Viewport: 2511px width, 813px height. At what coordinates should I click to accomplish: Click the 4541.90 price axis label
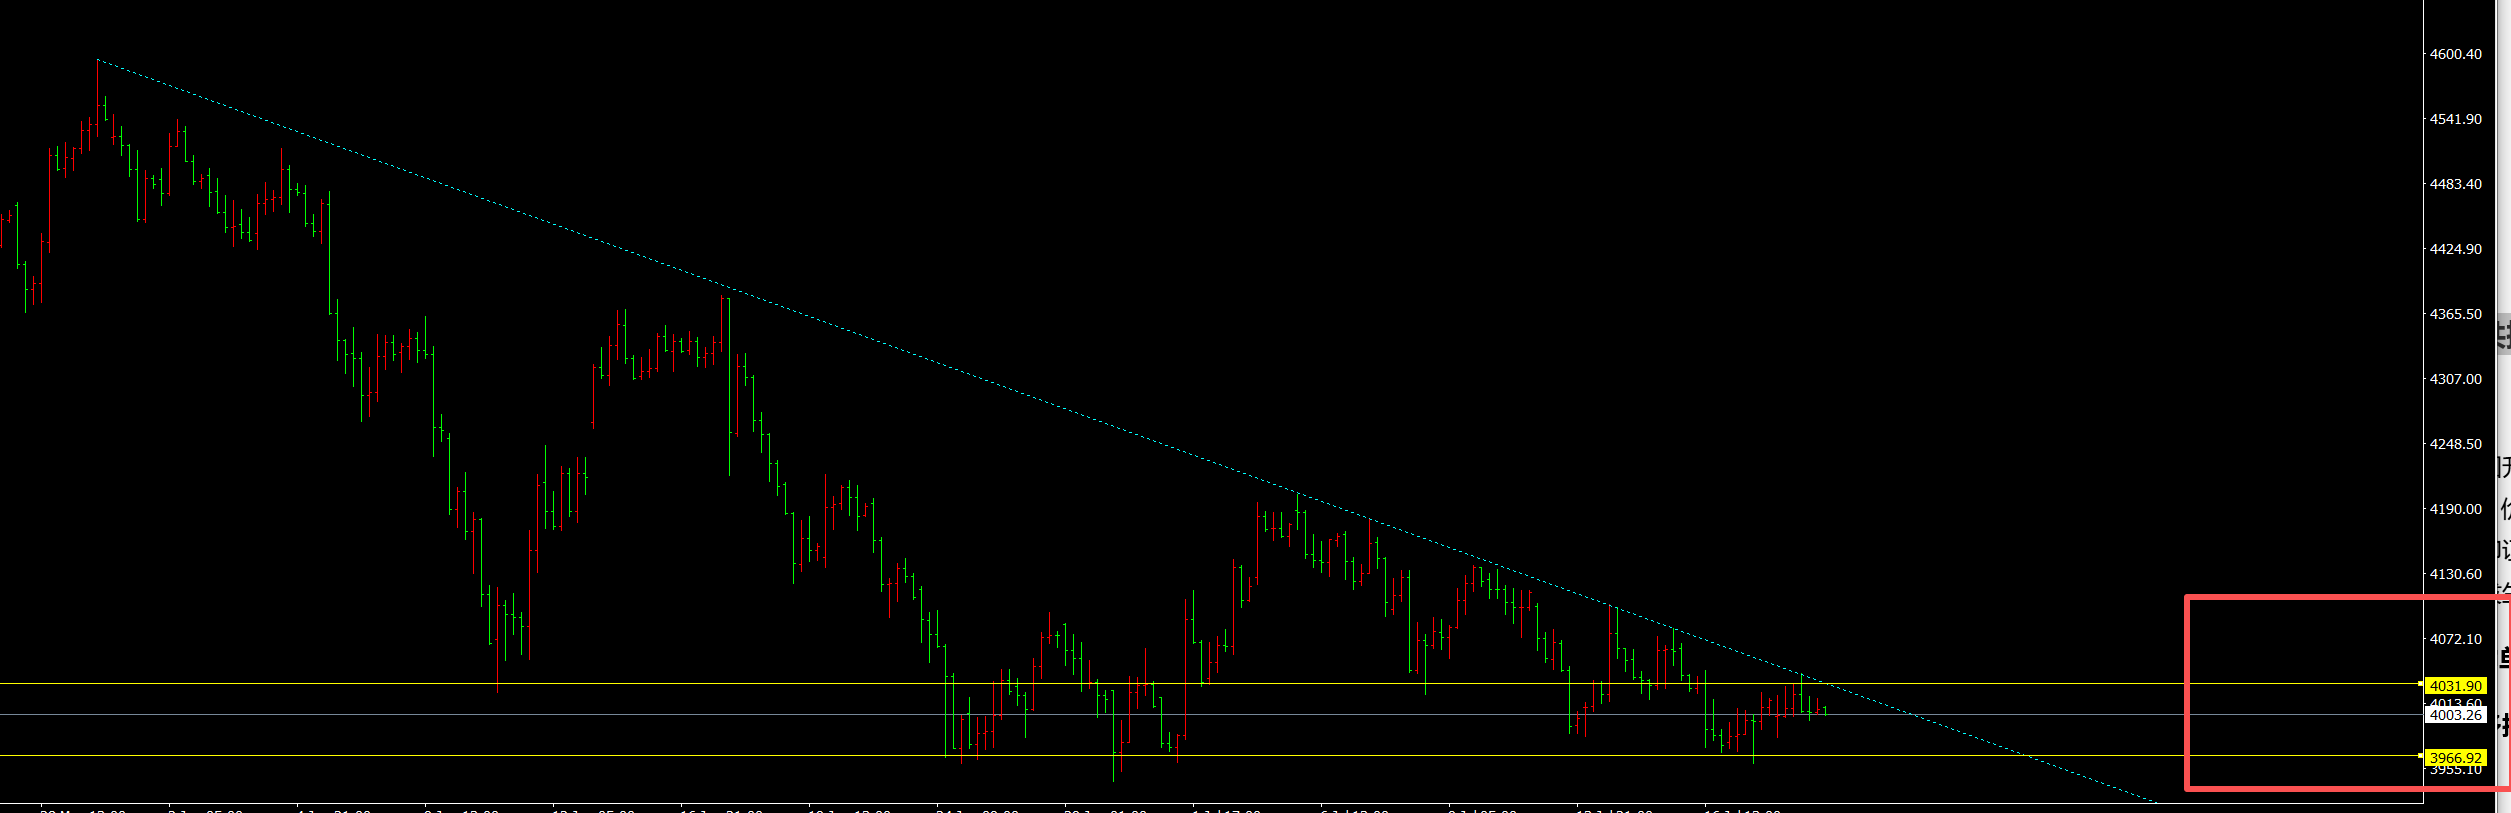[2456, 119]
